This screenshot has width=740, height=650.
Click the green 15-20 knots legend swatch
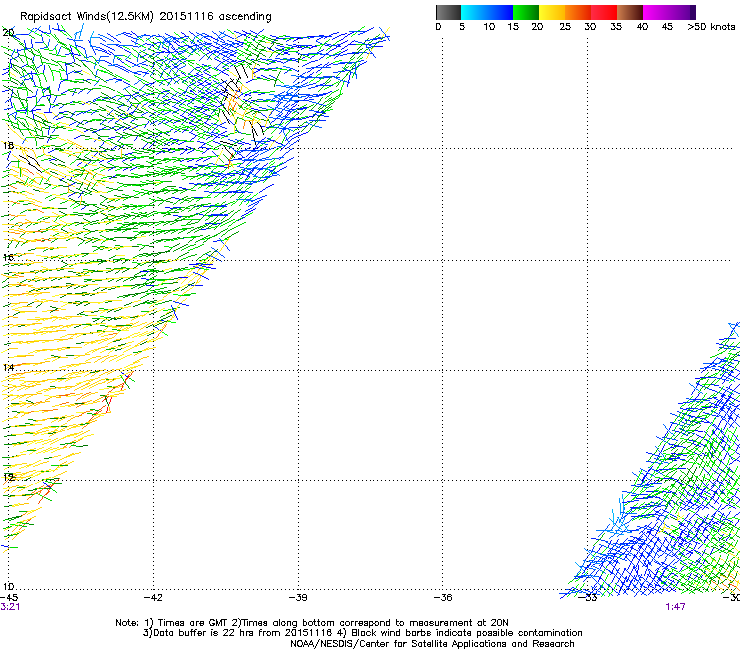coord(526,12)
